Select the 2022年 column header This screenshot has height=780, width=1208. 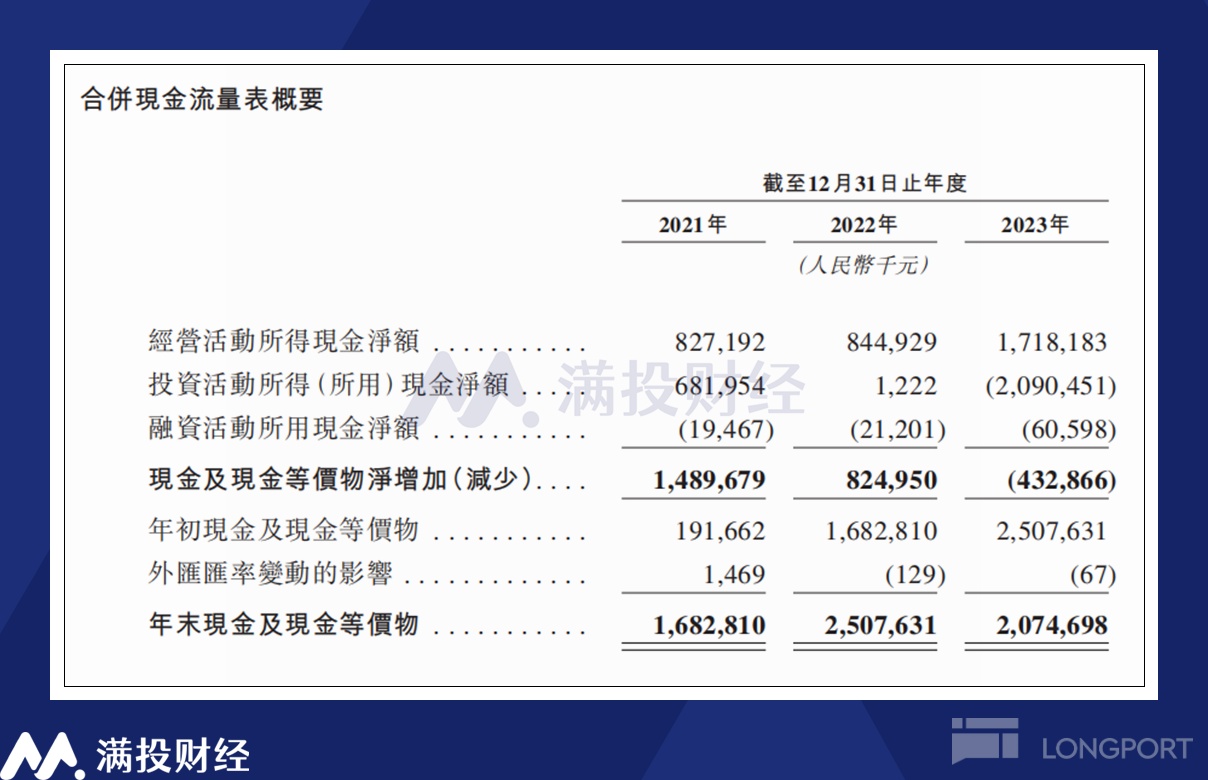pyautogui.click(x=864, y=225)
